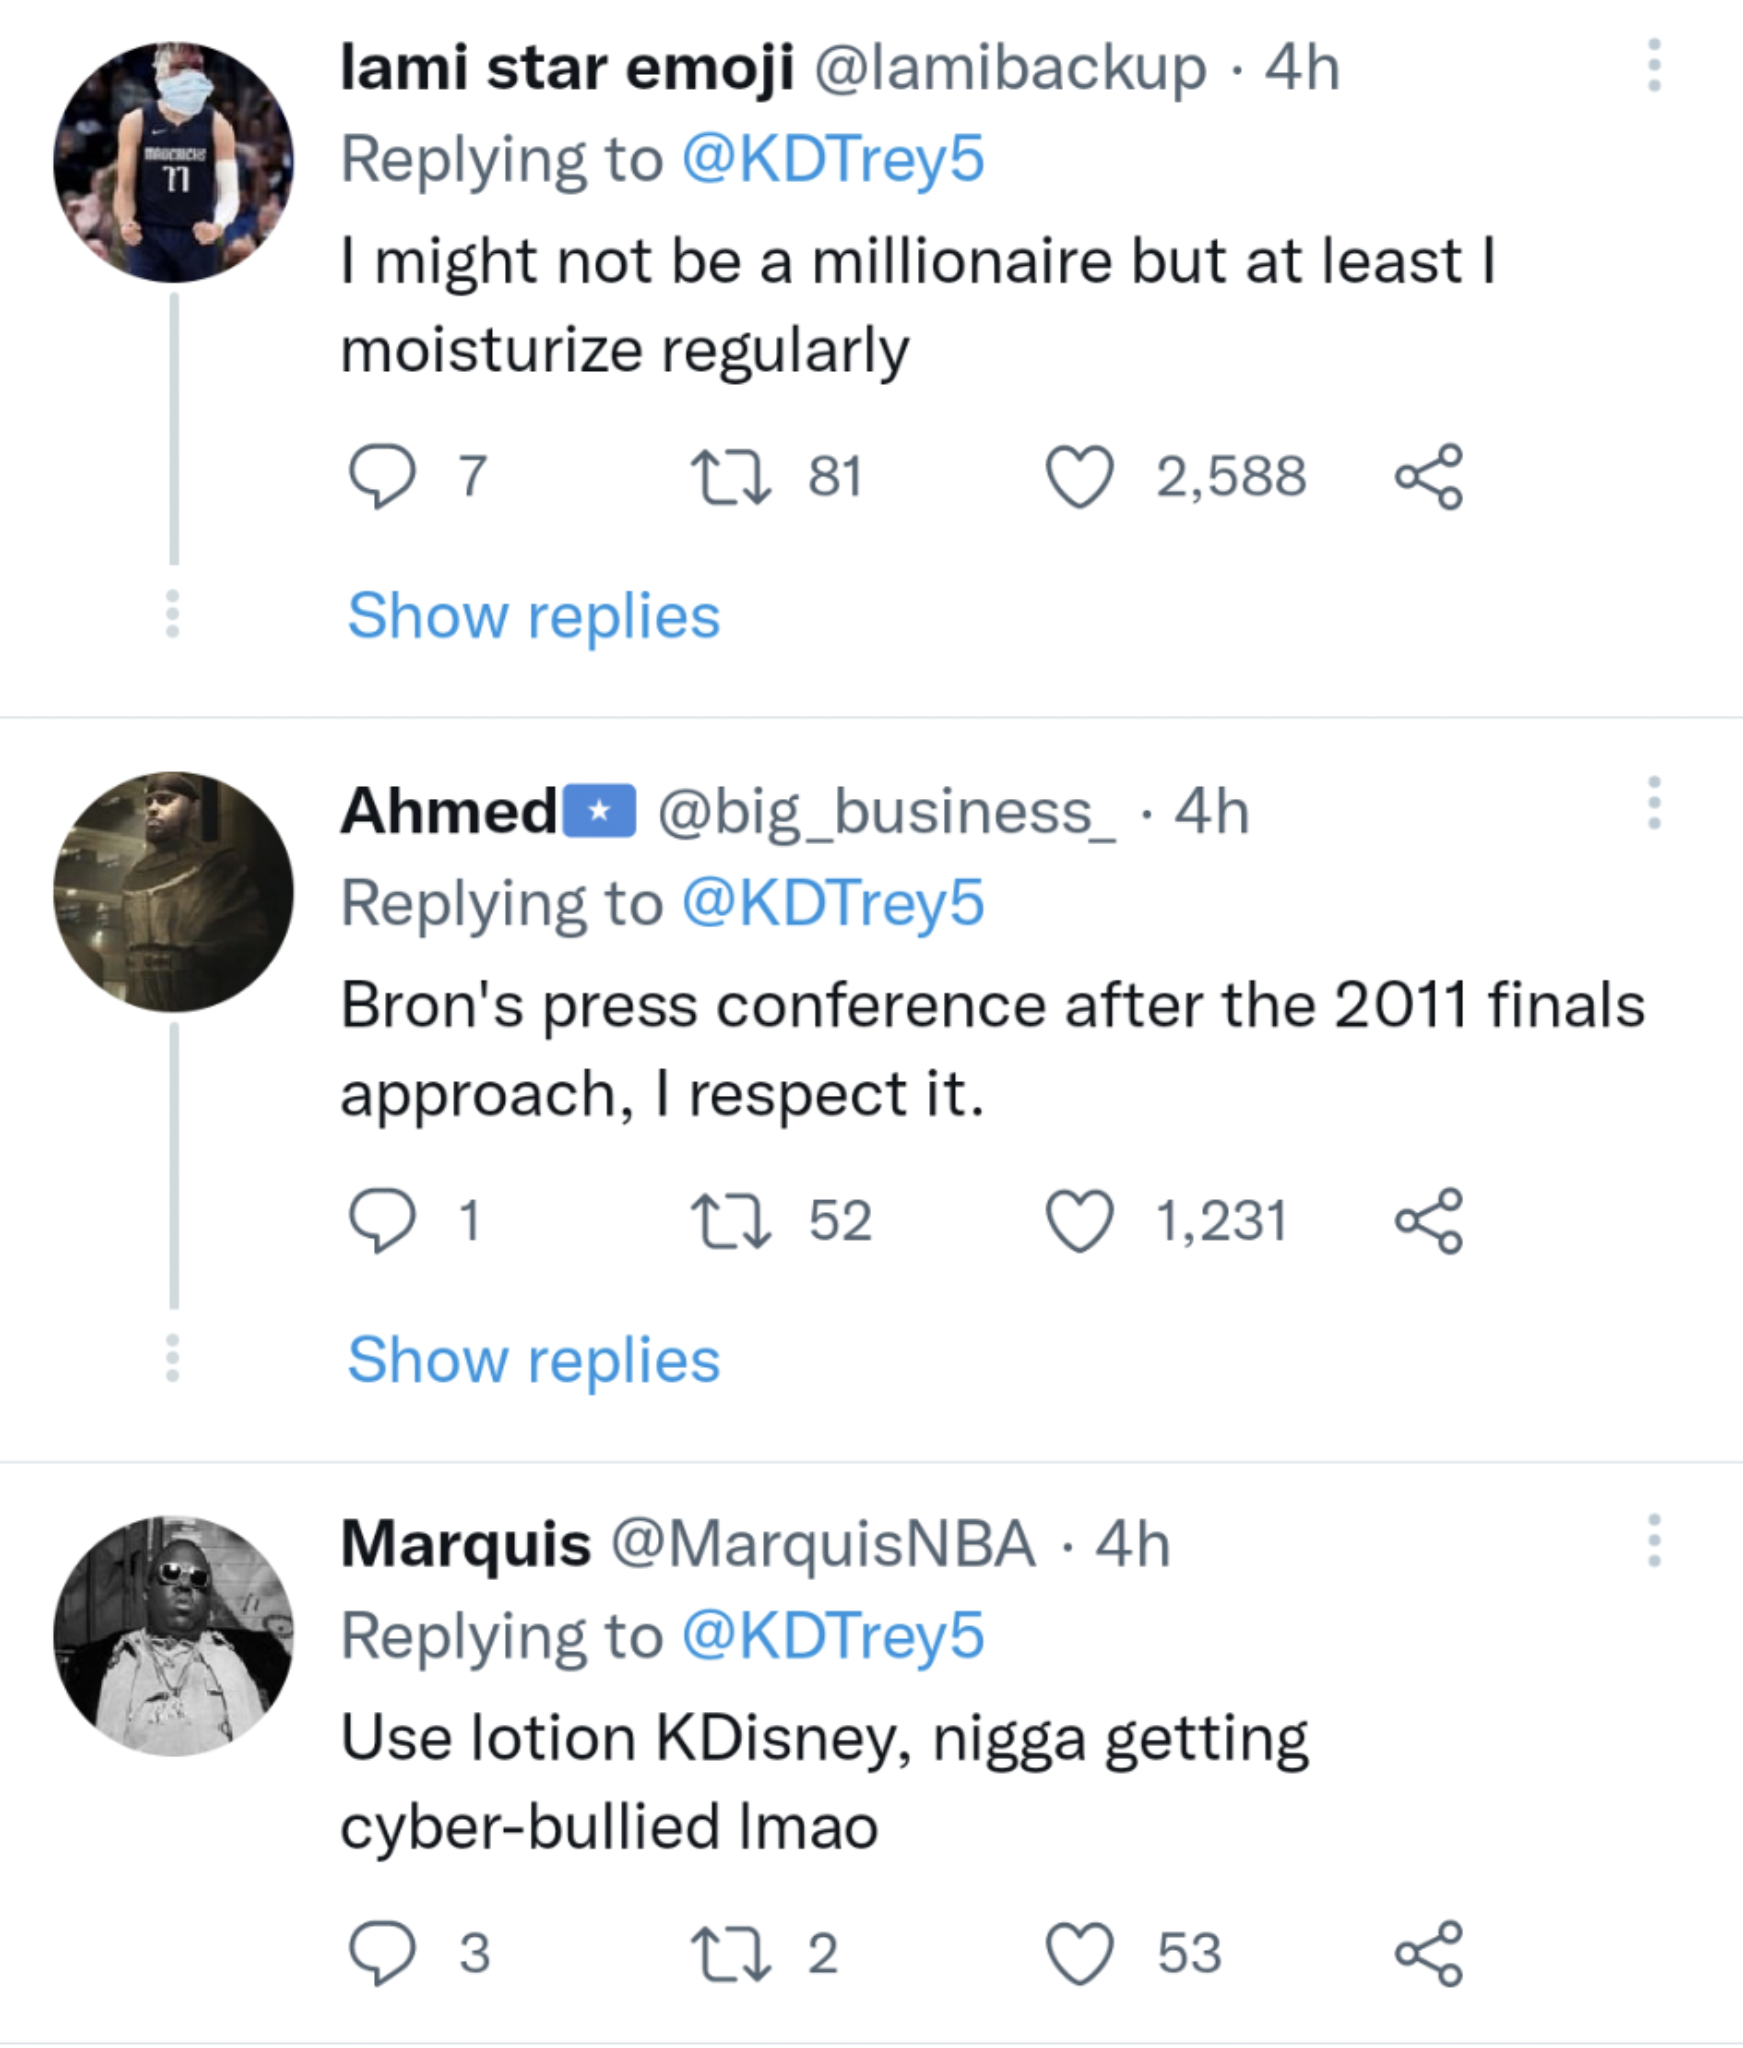The image size is (1743, 2048).
Task: Share Ahmed's press conference tweet
Action: click(x=1429, y=1221)
